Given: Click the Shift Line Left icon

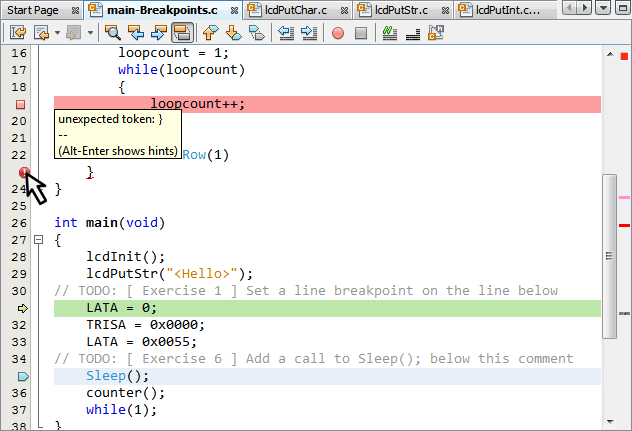Looking at the screenshot, I should pos(285,33).
